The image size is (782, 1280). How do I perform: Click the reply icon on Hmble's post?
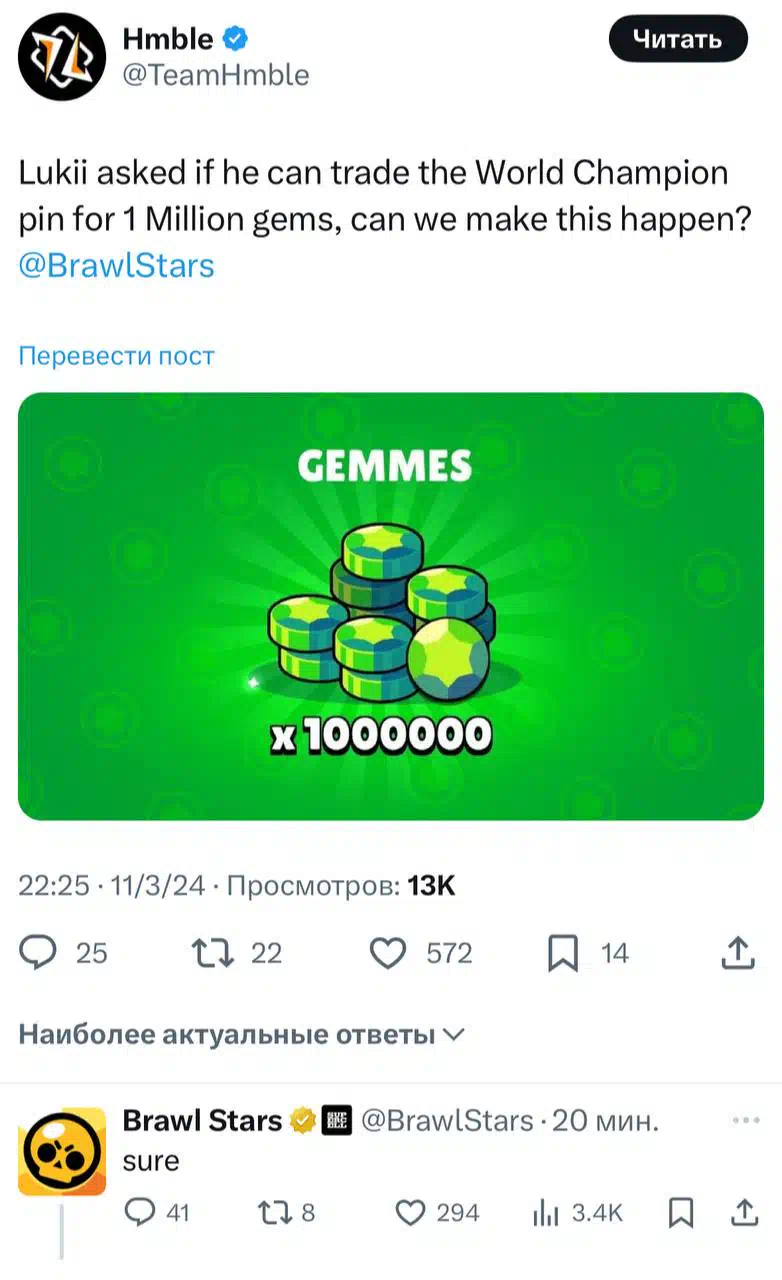point(38,954)
